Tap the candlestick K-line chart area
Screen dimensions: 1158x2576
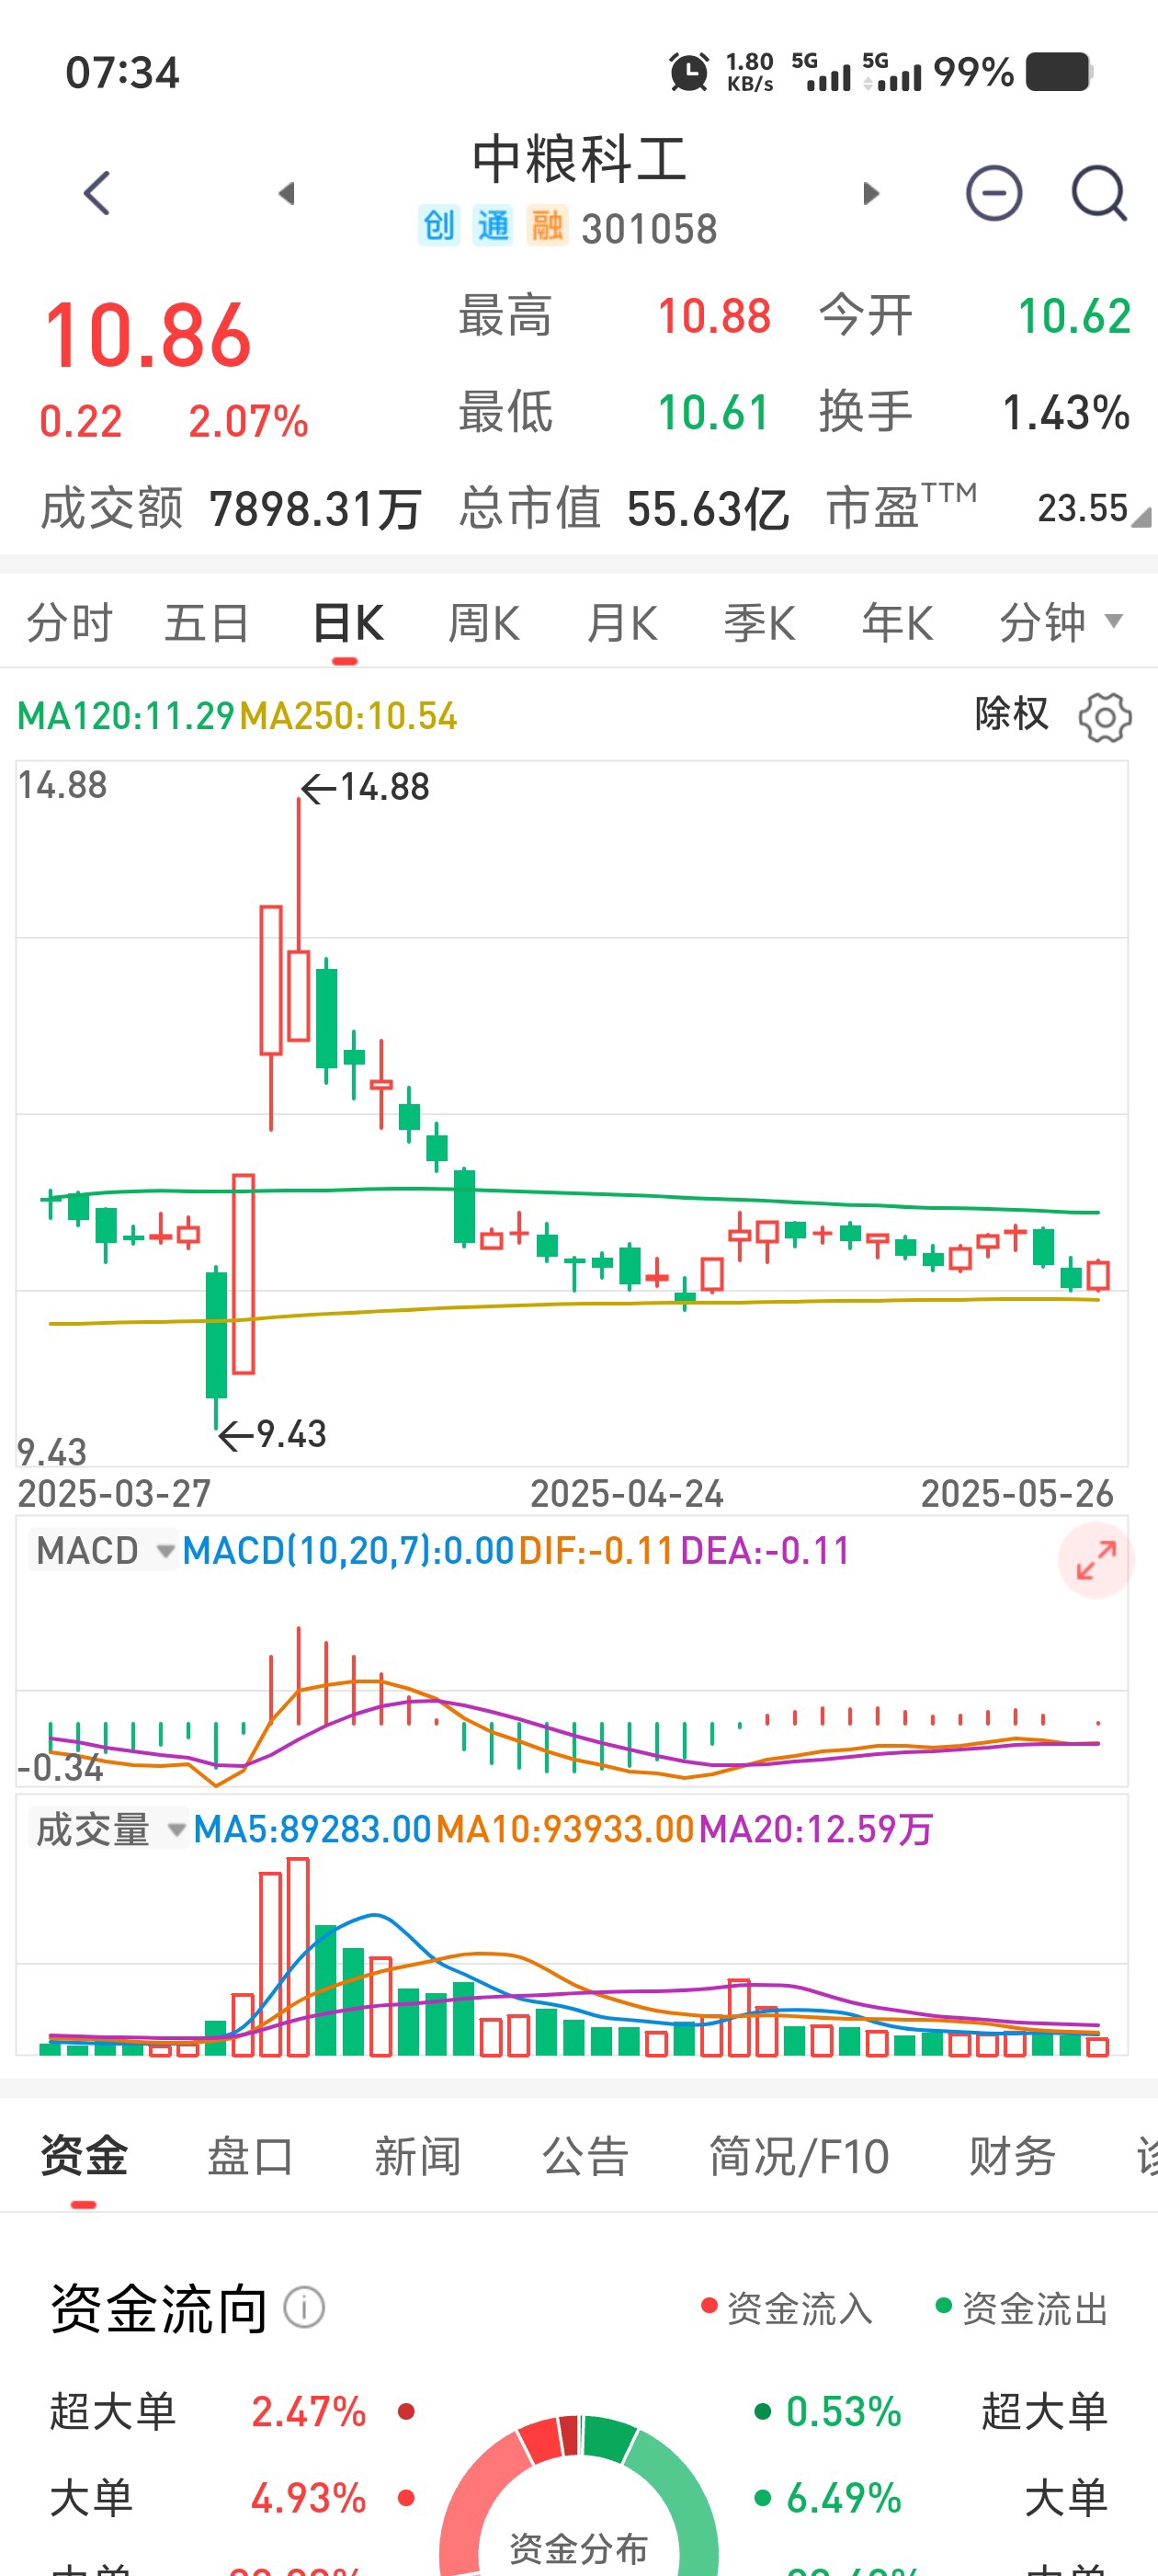click(572, 1114)
